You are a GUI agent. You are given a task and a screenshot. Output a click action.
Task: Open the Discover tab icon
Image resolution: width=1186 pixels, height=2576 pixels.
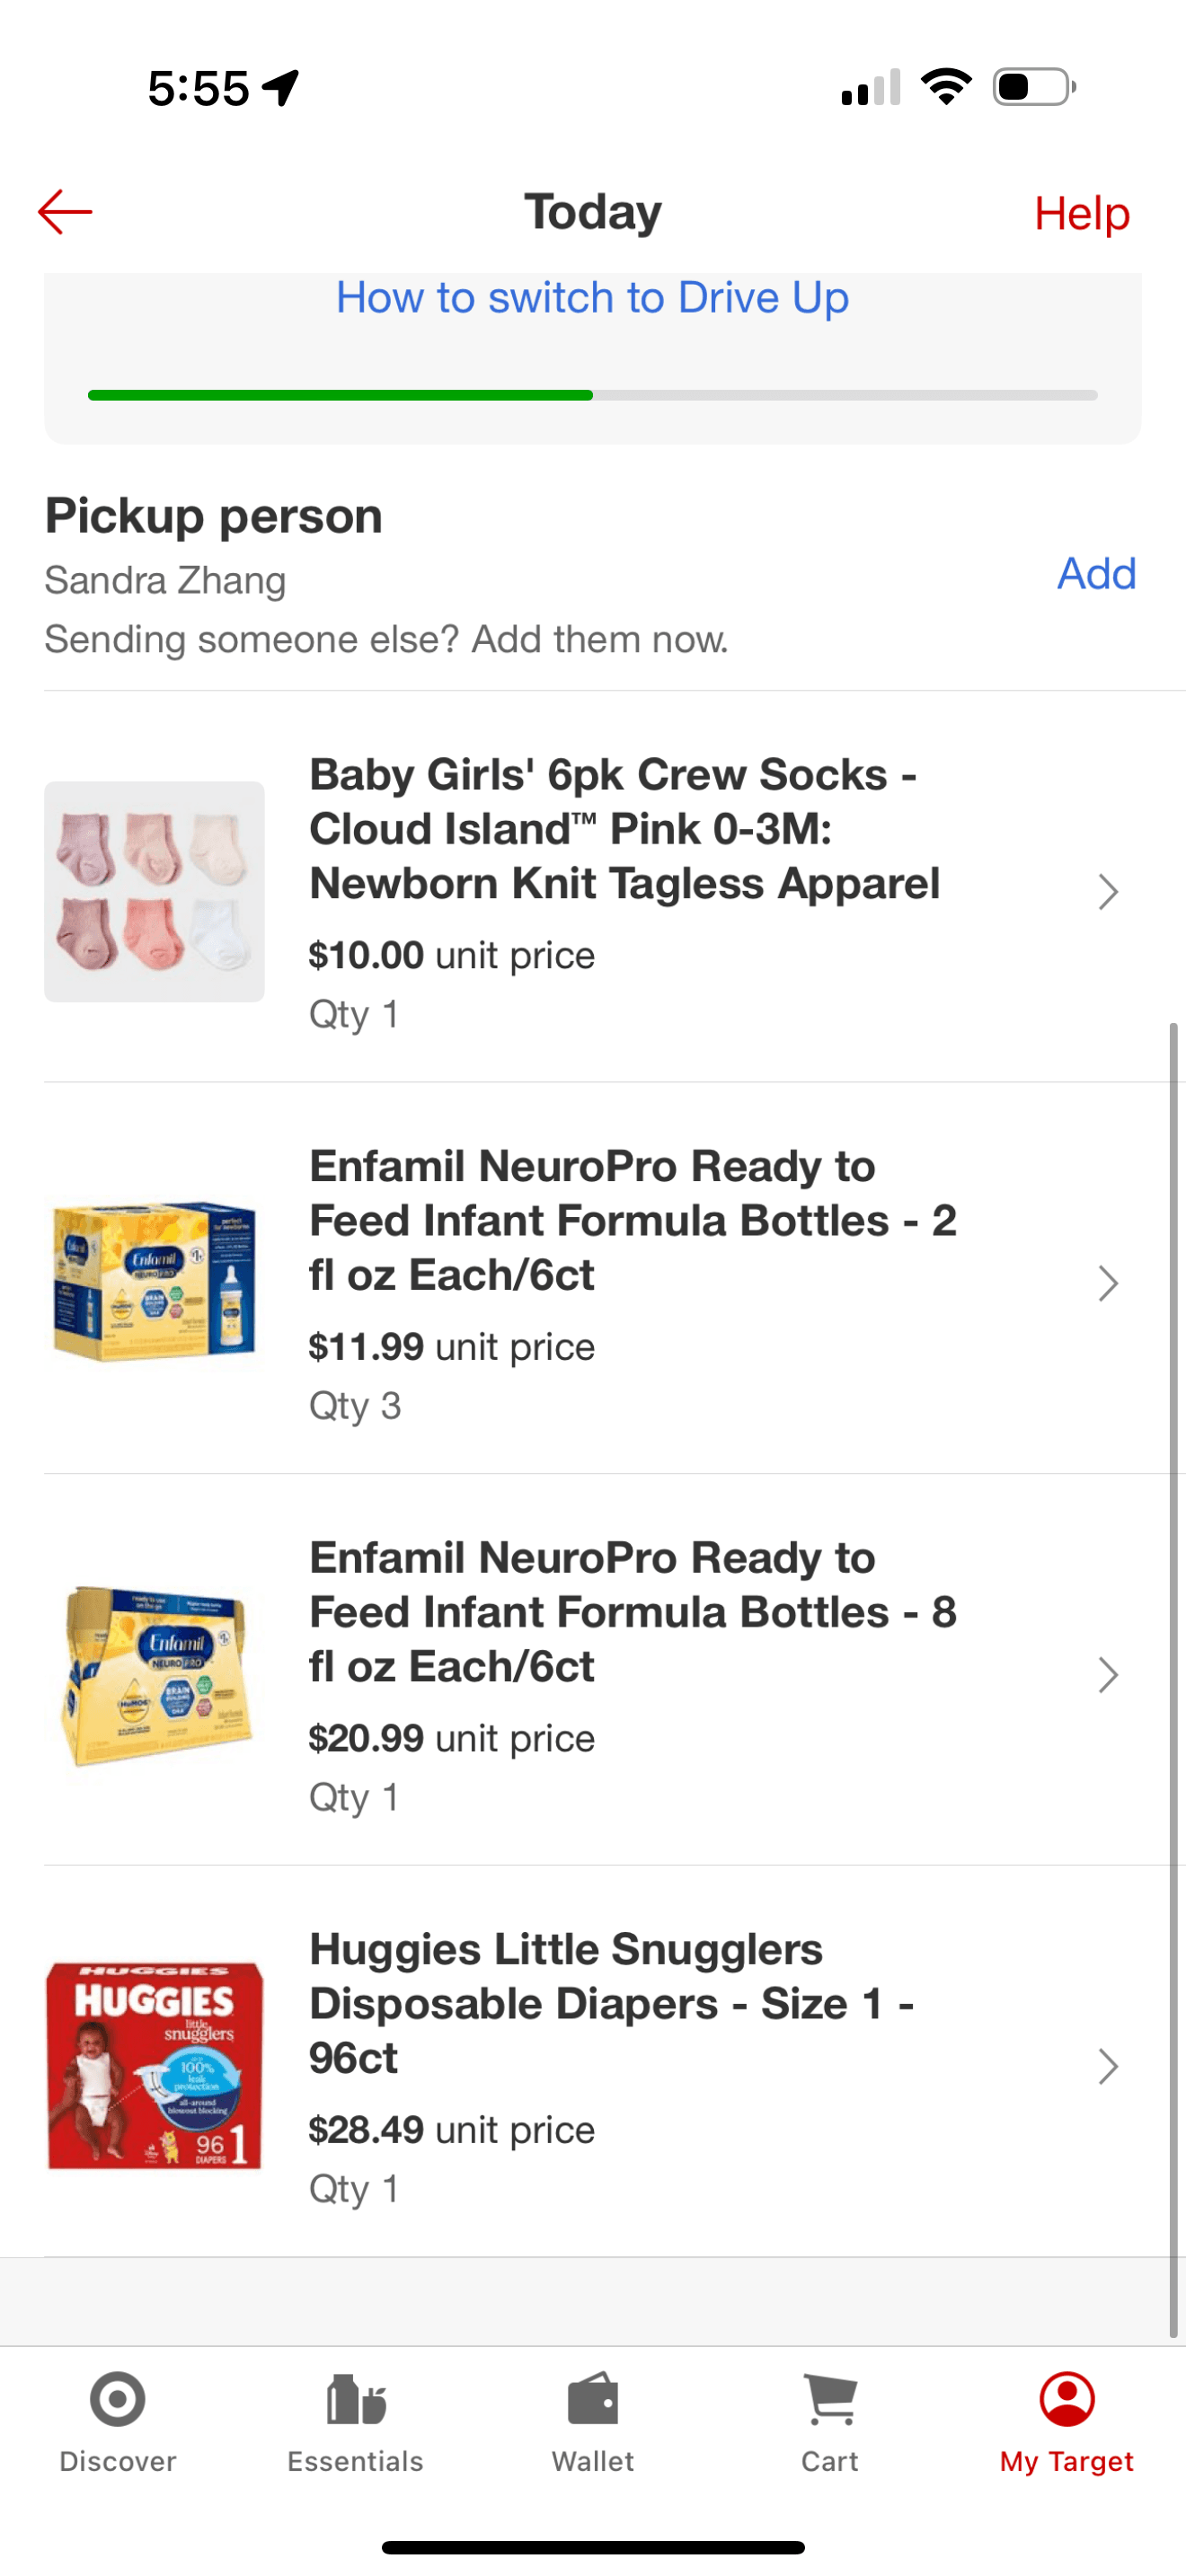click(x=118, y=2398)
